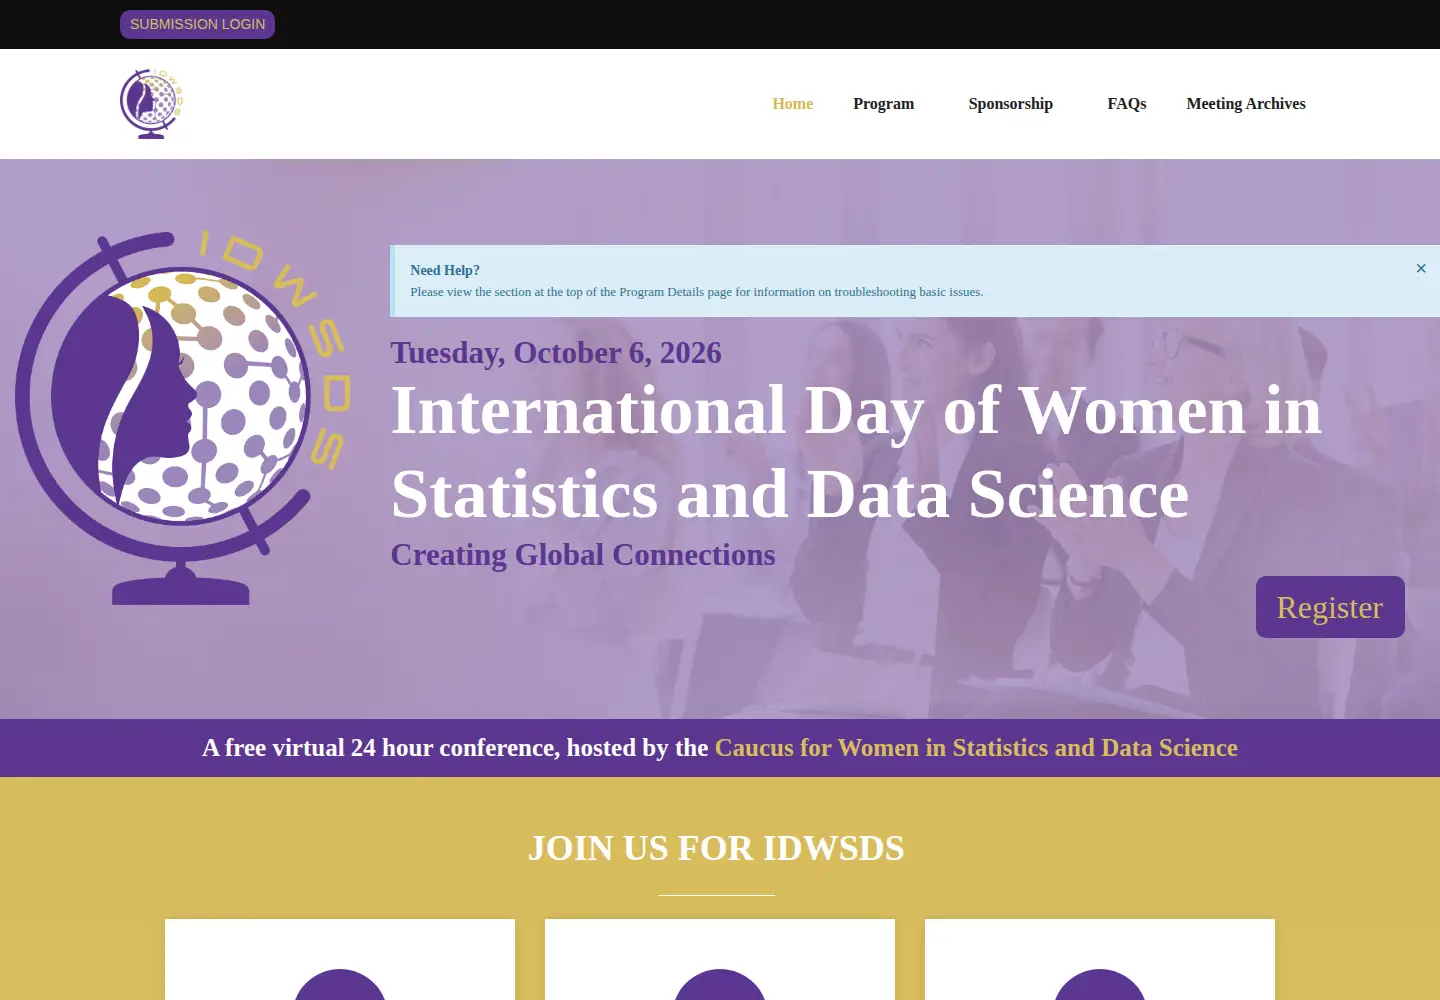Open the Sponsorship menu
The width and height of the screenshot is (1440, 1000).
pyautogui.click(x=1011, y=104)
